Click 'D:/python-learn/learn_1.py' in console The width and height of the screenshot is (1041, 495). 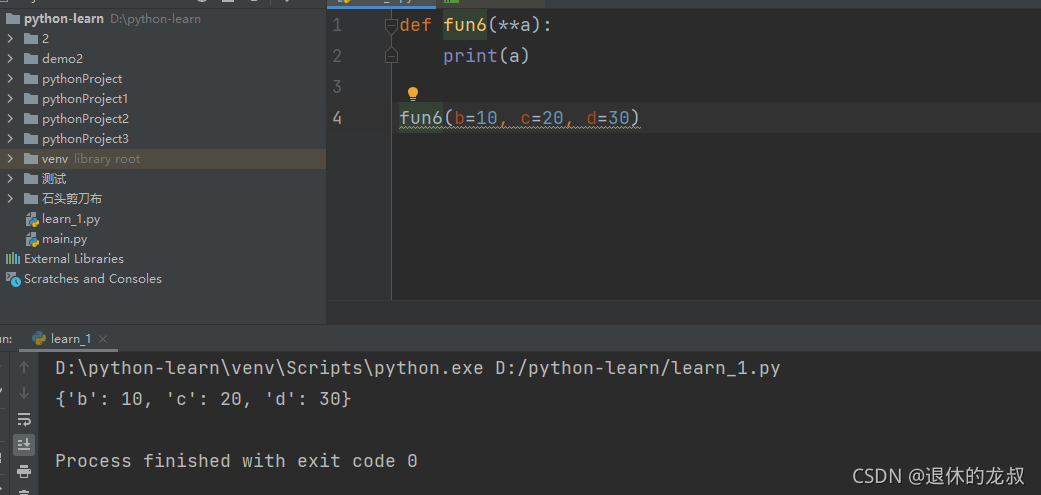point(638,368)
